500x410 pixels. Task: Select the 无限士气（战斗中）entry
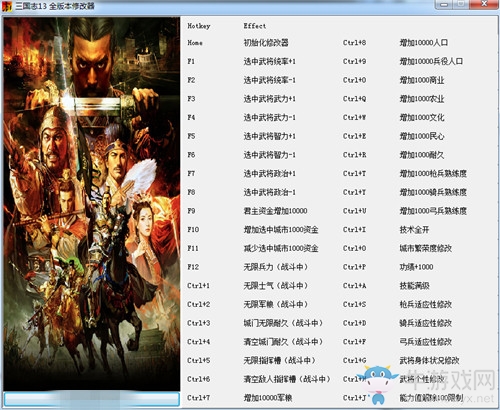point(276,285)
